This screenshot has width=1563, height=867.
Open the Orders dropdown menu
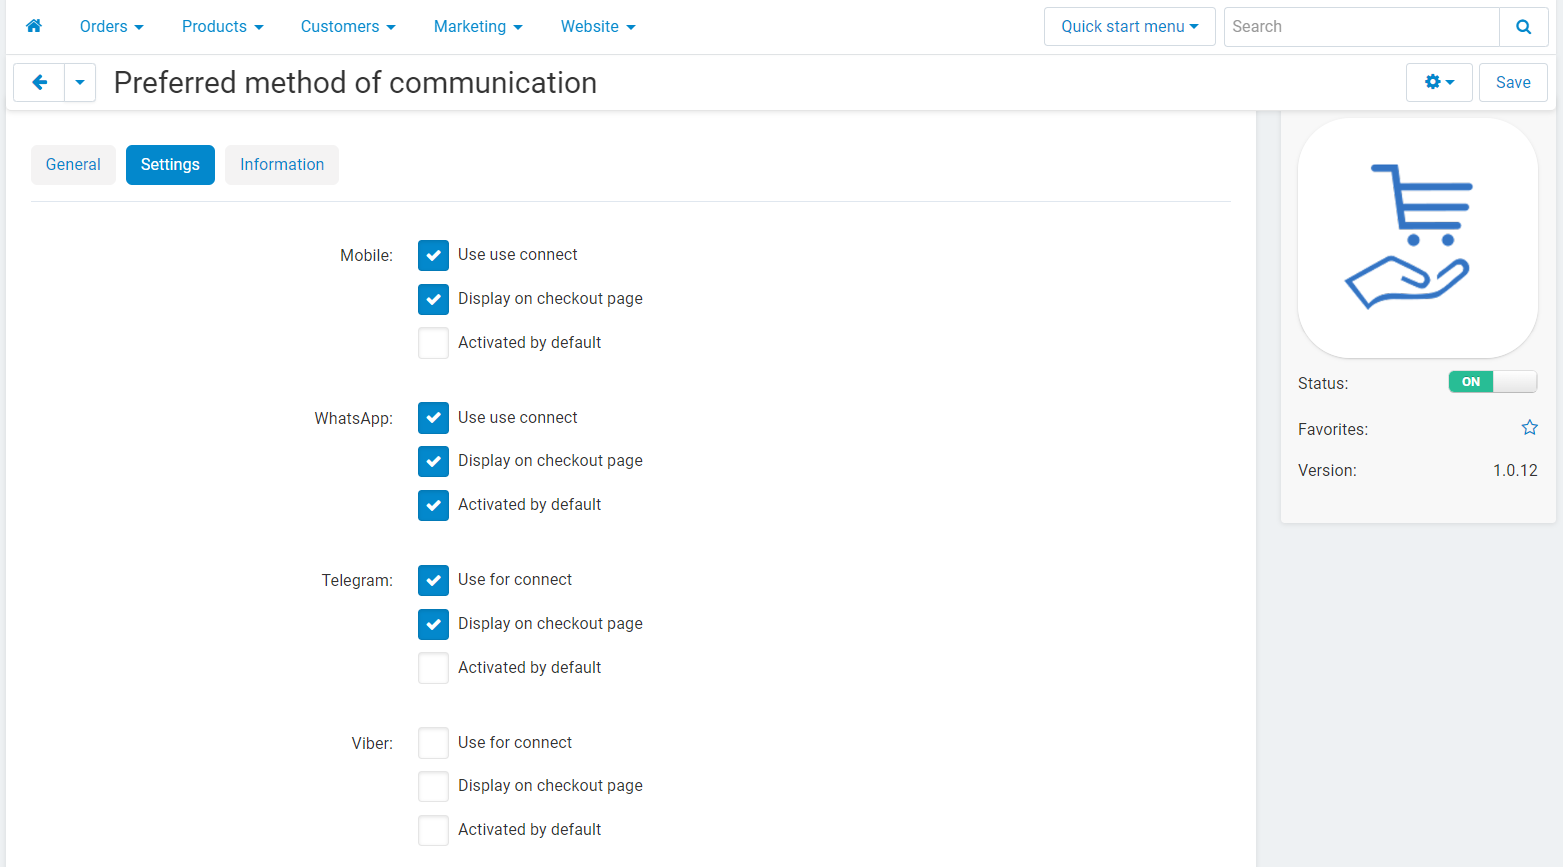[111, 27]
